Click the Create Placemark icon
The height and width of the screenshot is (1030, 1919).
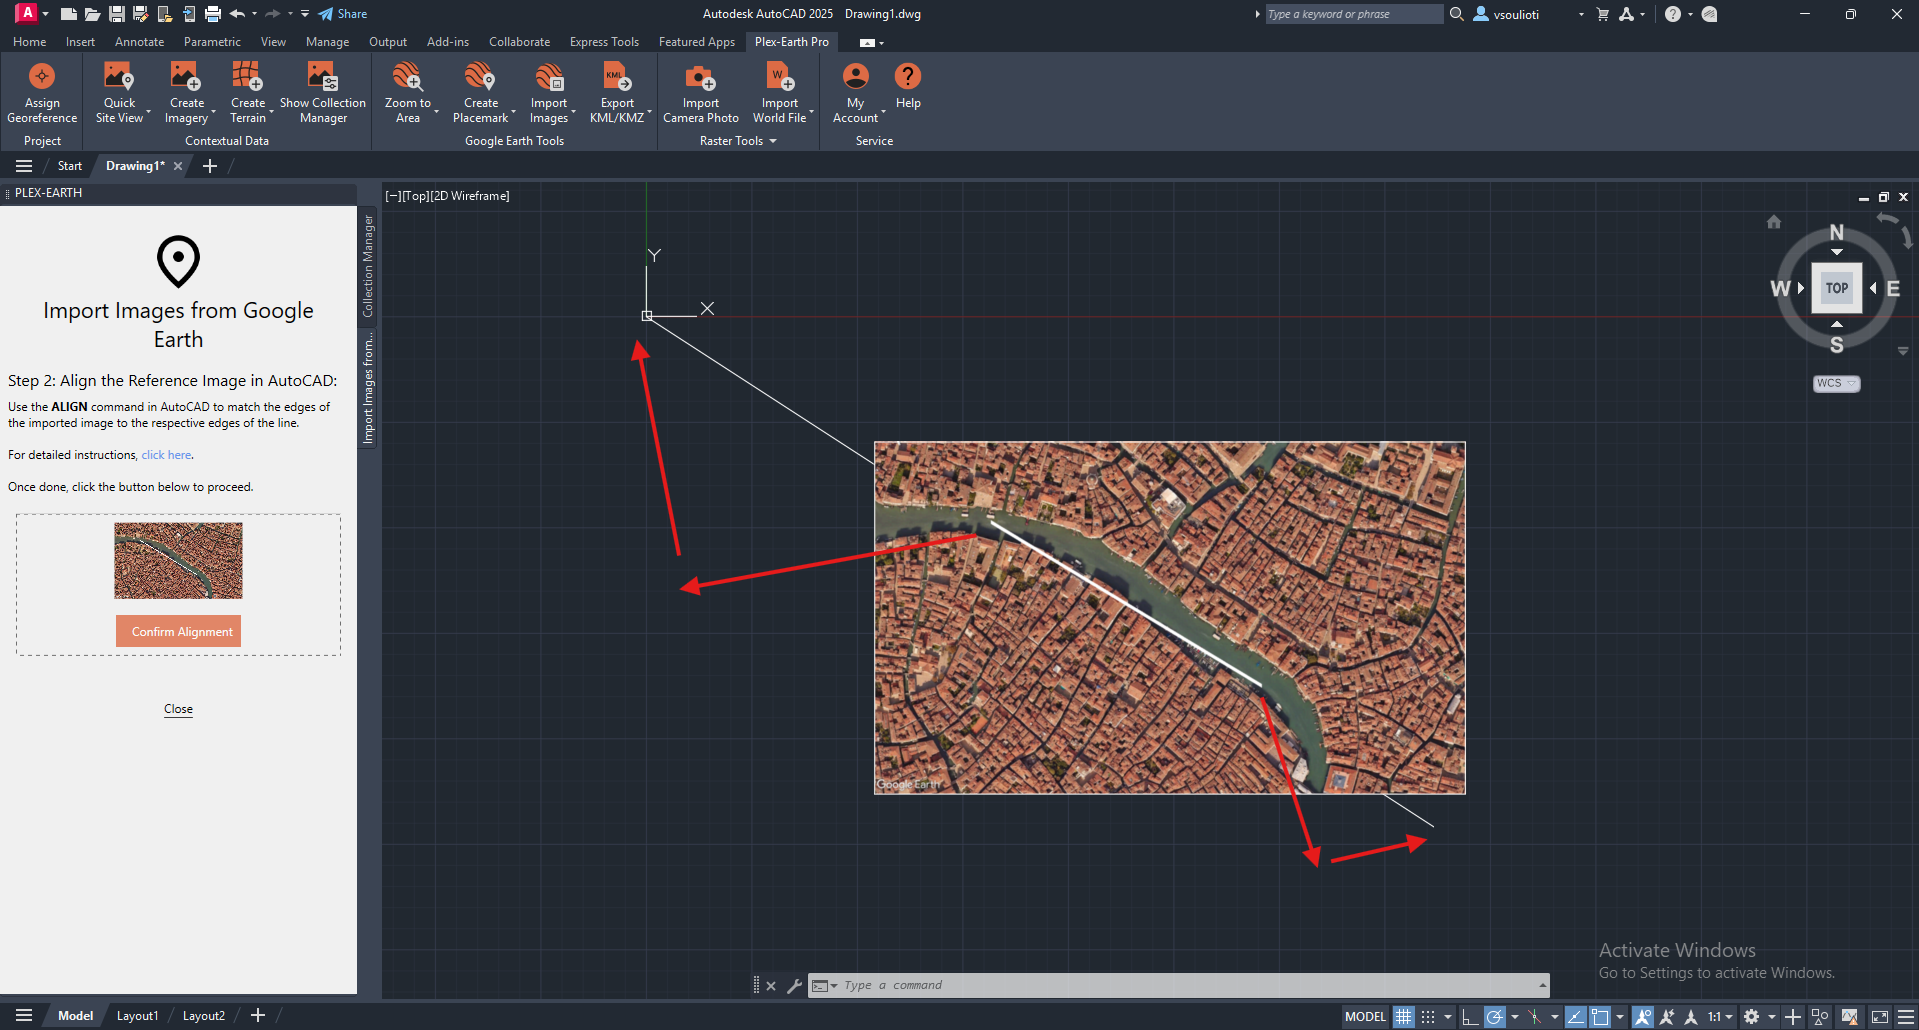tap(480, 77)
